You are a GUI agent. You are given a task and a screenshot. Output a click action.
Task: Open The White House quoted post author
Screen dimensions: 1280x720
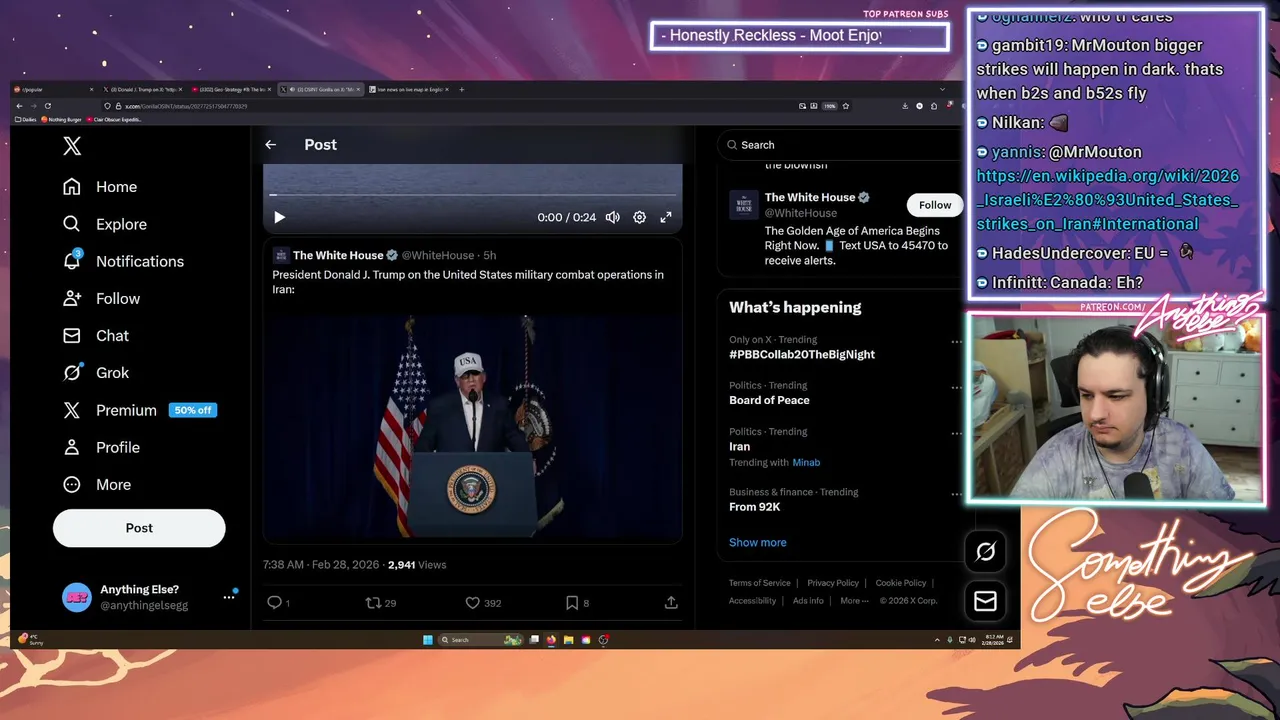pos(338,255)
